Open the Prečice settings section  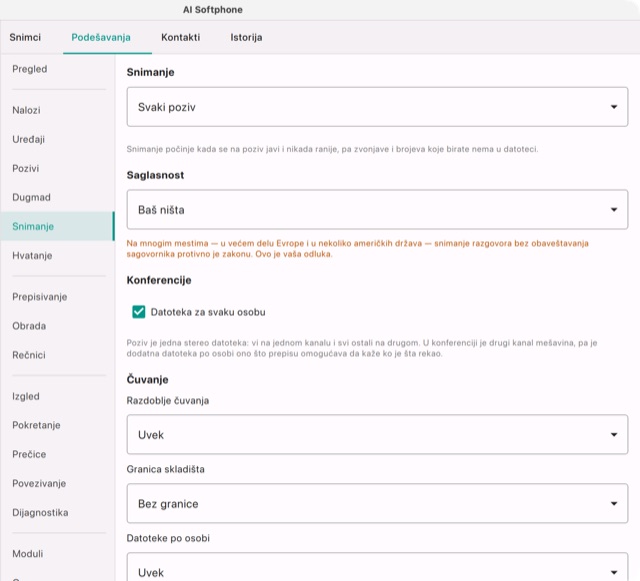point(57,454)
